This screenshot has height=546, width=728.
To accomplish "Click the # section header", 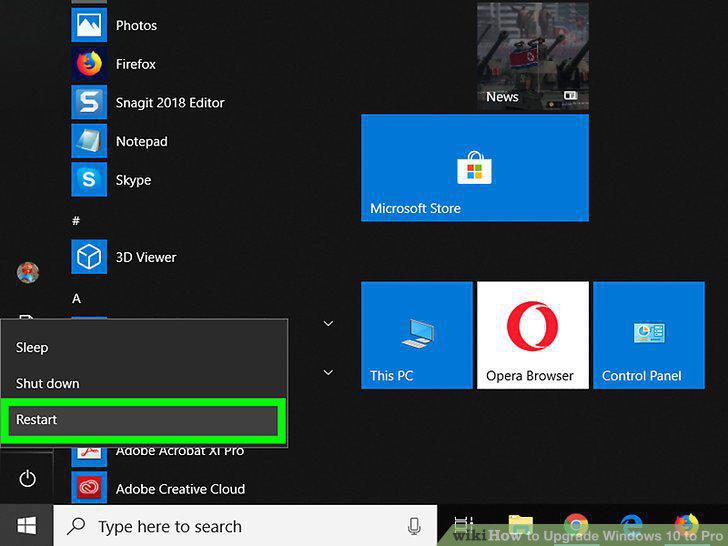I will pyautogui.click(x=76, y=221).
